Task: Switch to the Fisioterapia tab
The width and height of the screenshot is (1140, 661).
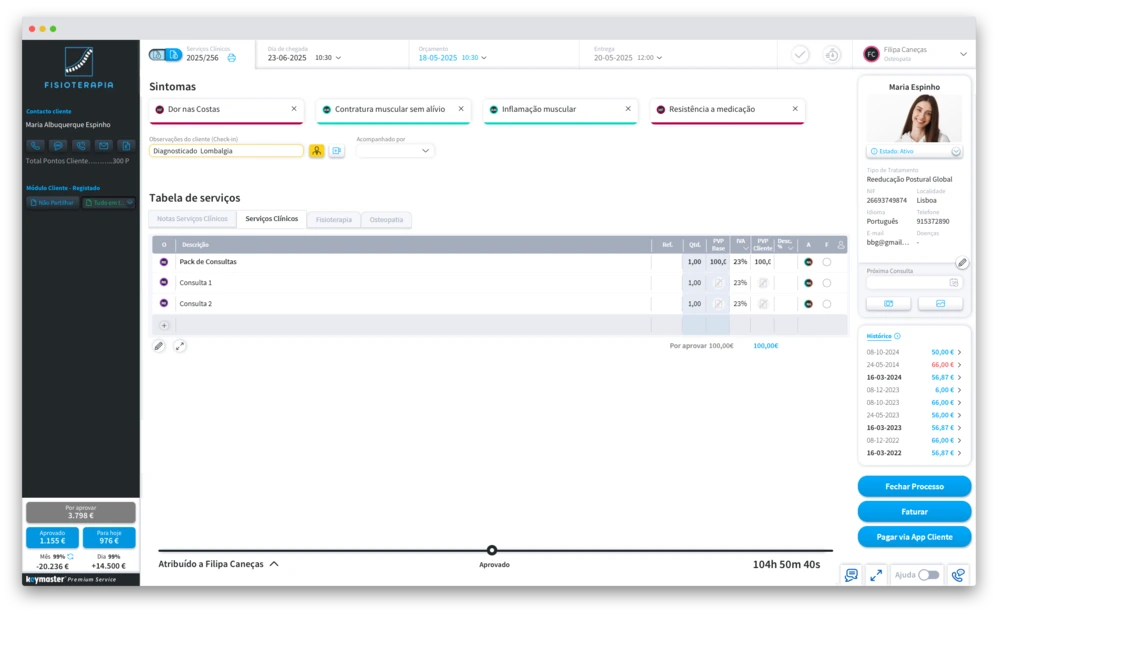Action: [334, 219]
